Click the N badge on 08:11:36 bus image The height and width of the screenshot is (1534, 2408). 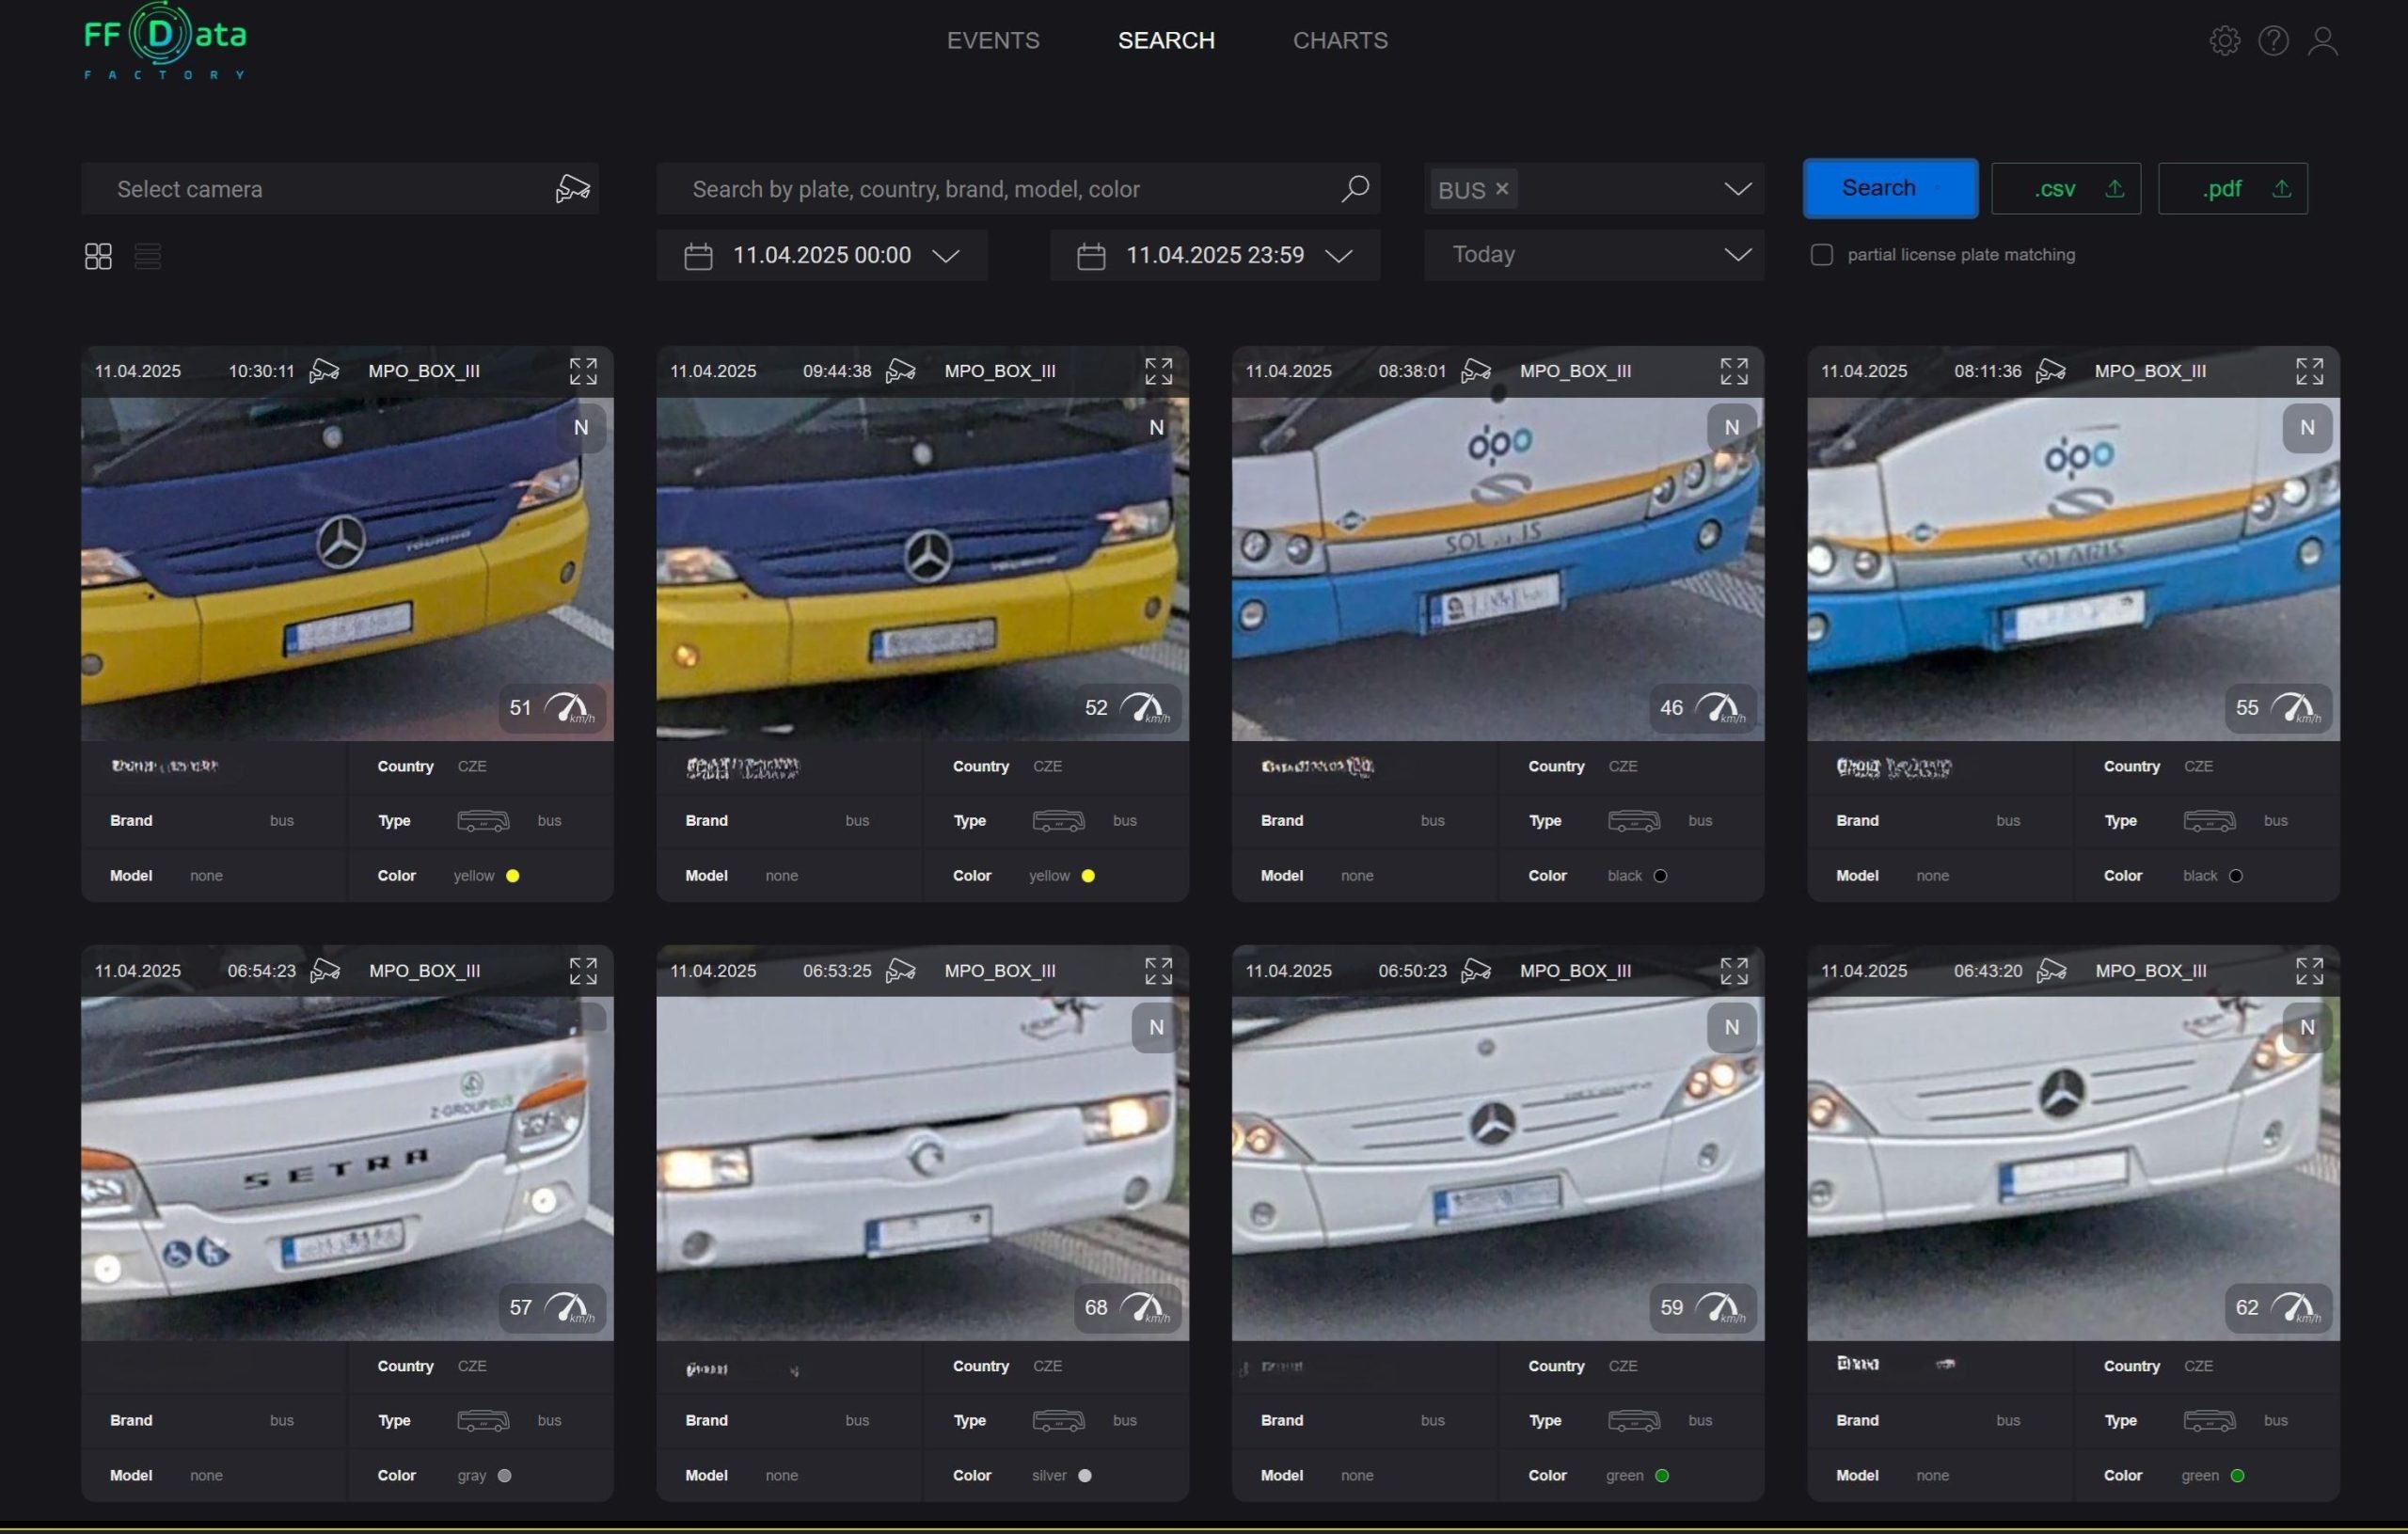coord(2307,428)
